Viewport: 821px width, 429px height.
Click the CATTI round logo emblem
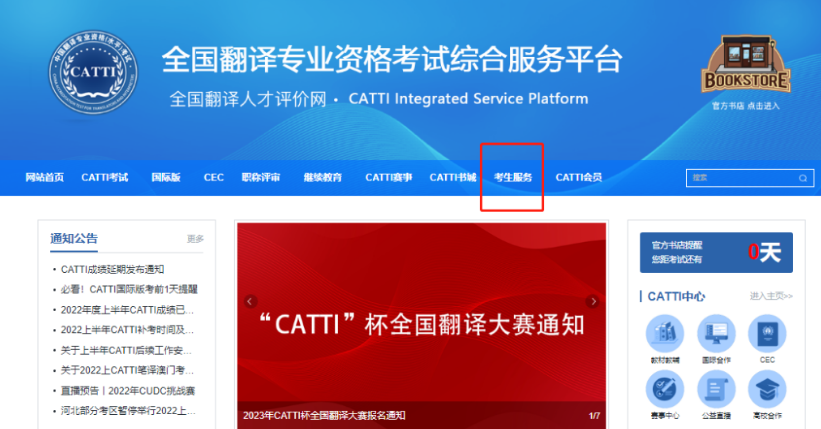click(93, 72)
